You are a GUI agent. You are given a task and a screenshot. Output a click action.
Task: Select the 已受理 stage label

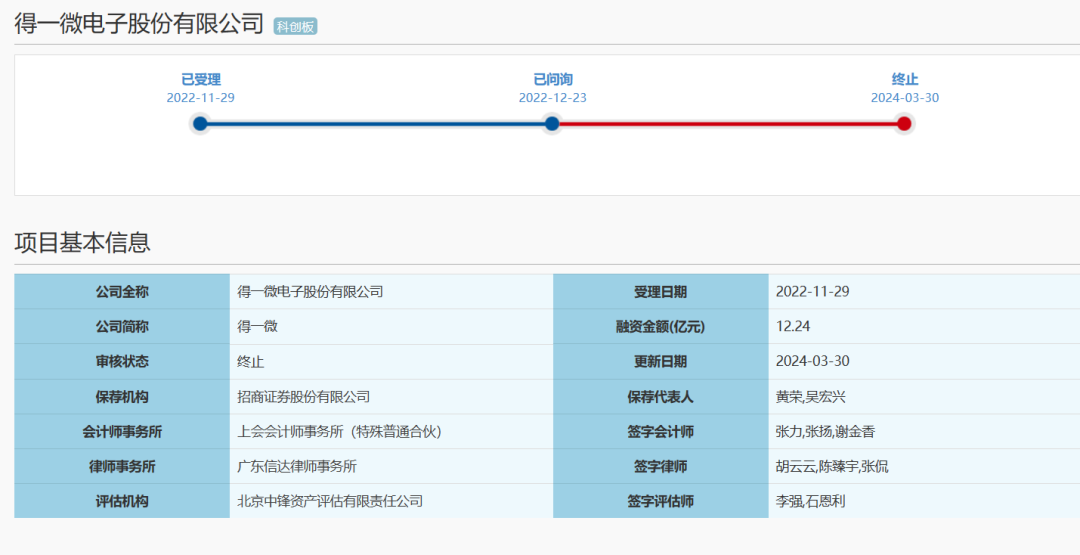point(200,79)
